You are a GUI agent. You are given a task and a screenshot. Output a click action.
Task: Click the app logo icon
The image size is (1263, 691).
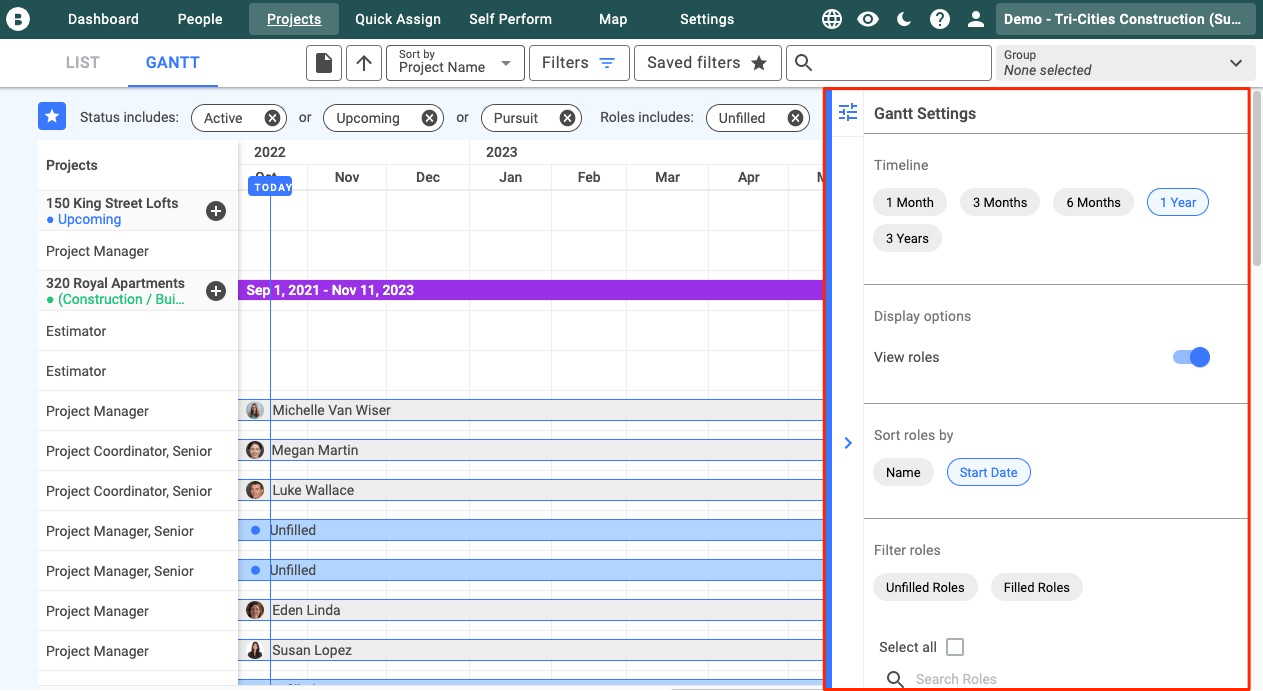pos(18,19)
